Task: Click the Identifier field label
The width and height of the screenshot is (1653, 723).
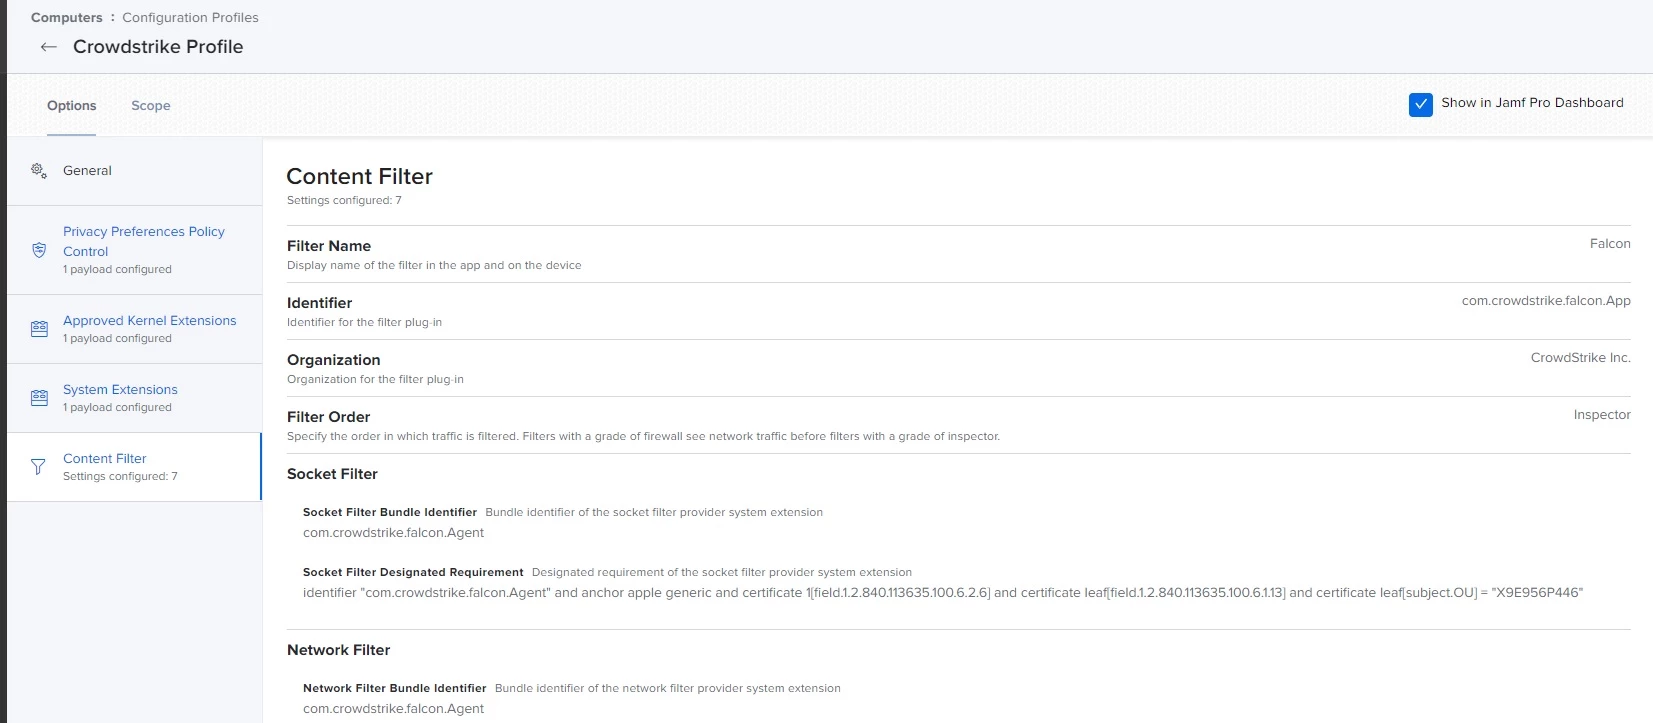Action: point(319,303)
